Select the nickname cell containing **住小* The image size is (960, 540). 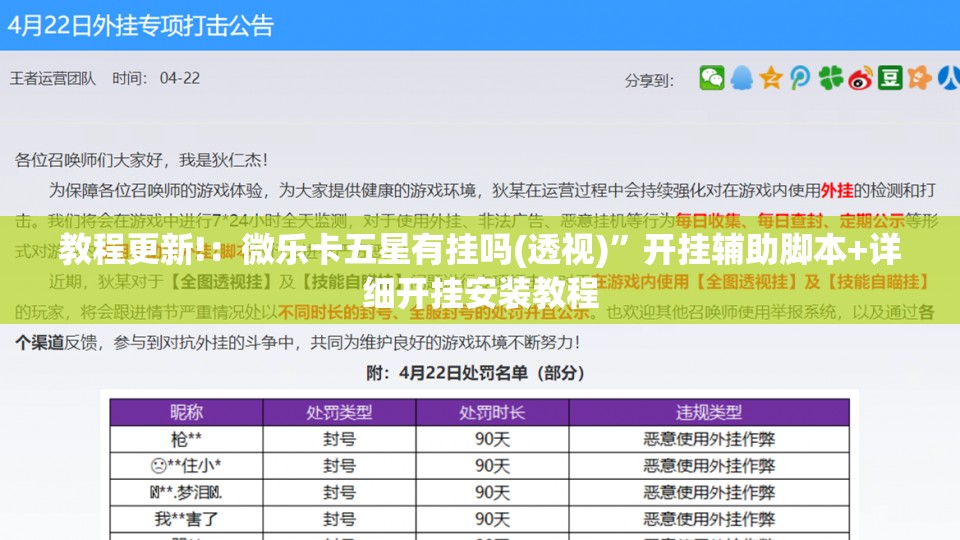(x=186, y=466)
